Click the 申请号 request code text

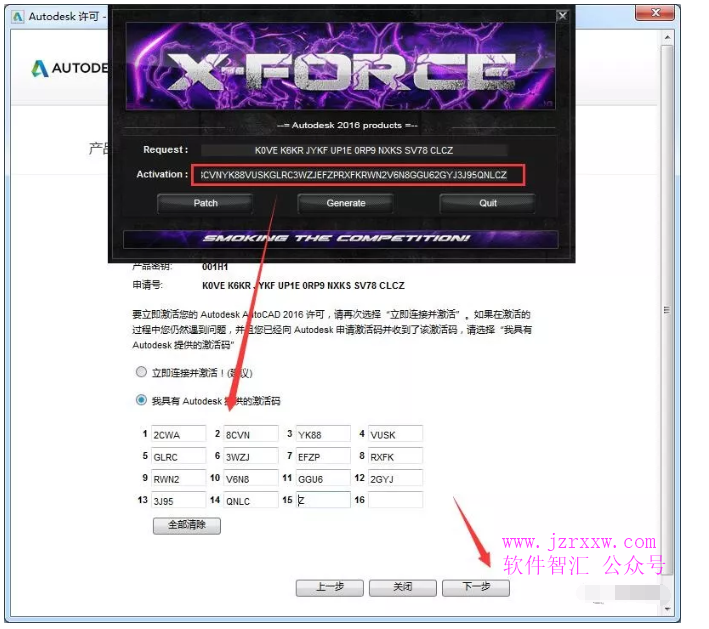click(303, 286)
